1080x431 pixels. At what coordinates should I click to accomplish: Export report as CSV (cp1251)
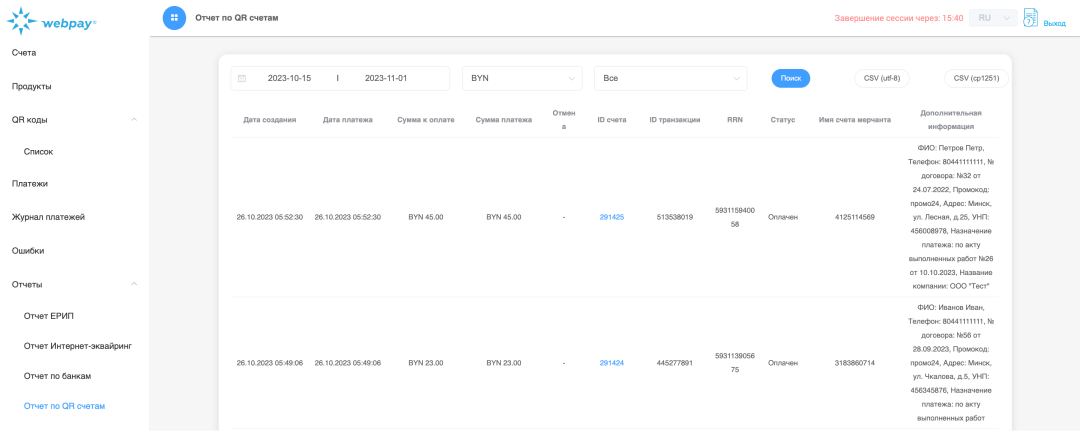[x=976, y=78]
